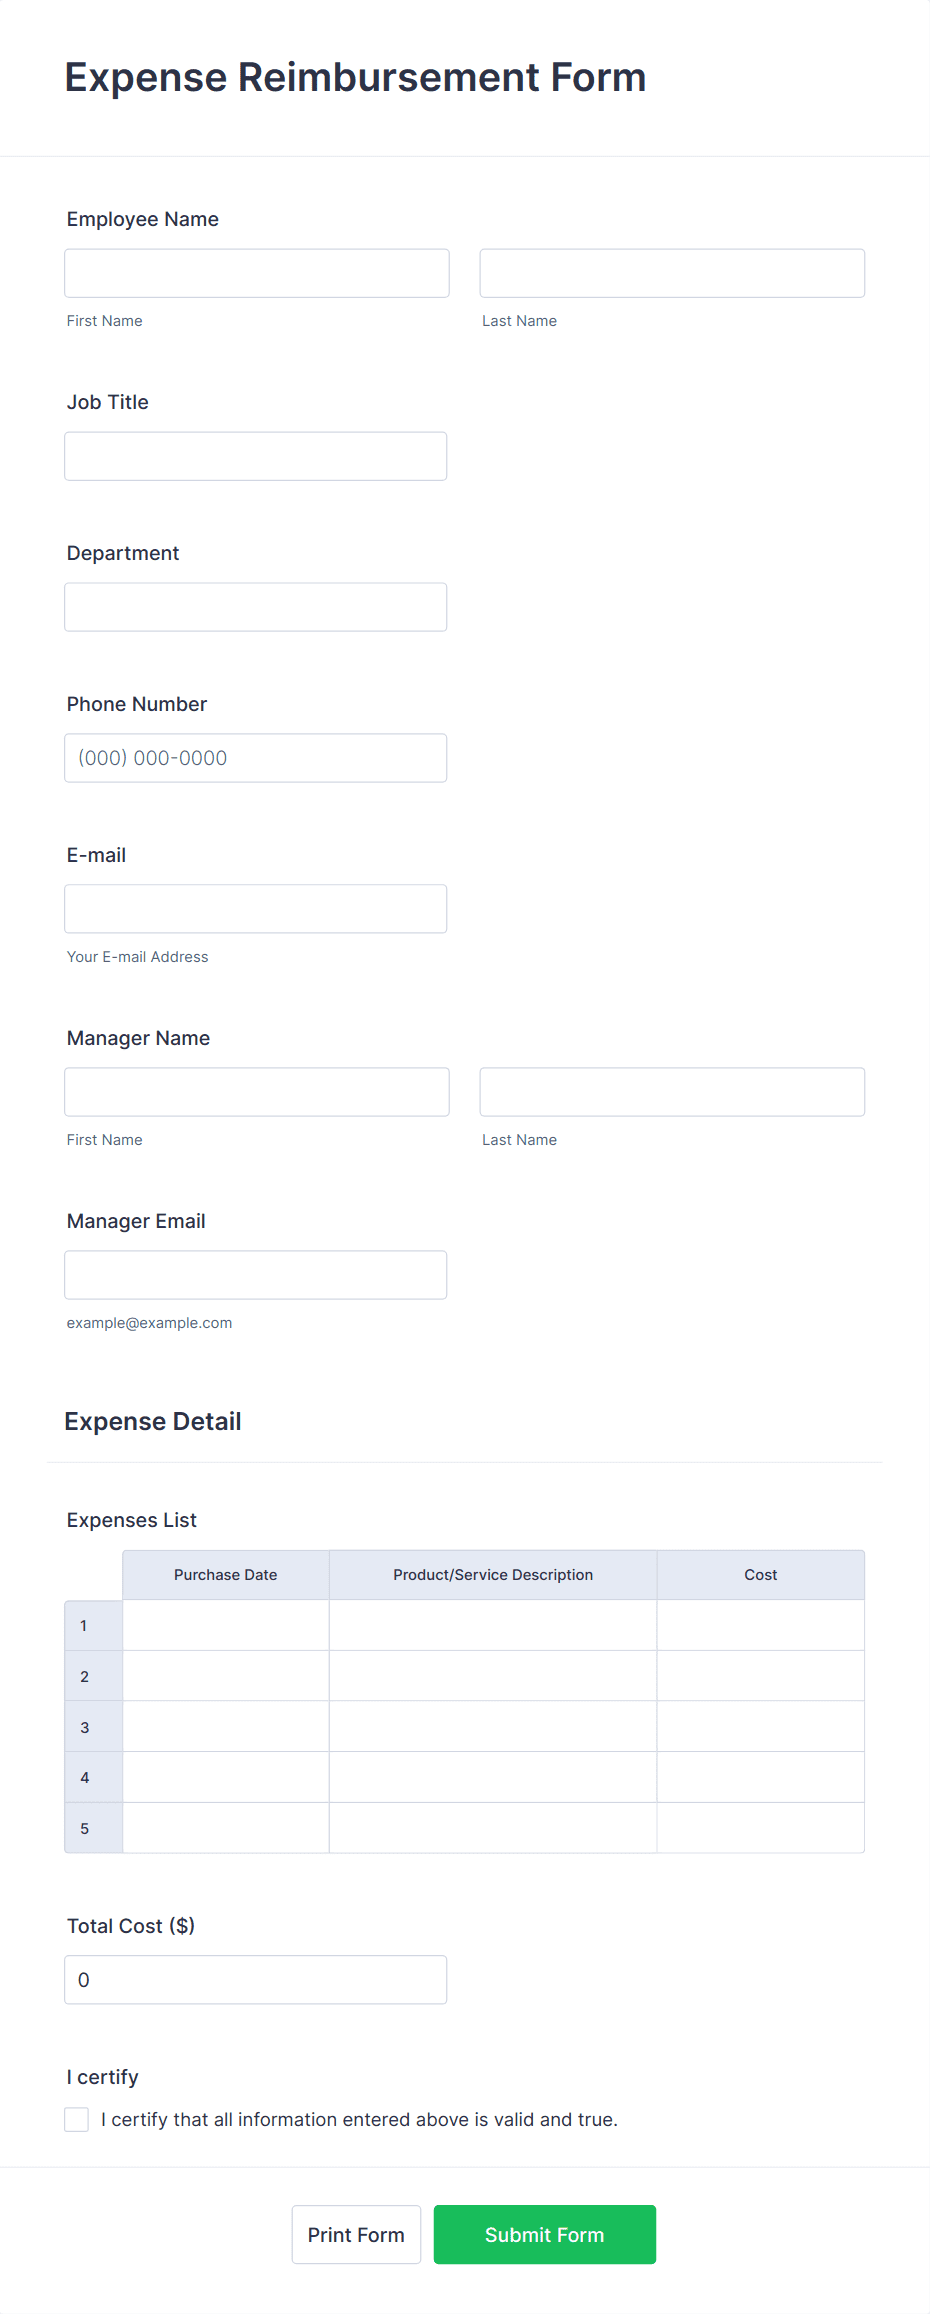930x2314 pixels.
Task: Click the Manager Email input box
Action: [255, 1274]
